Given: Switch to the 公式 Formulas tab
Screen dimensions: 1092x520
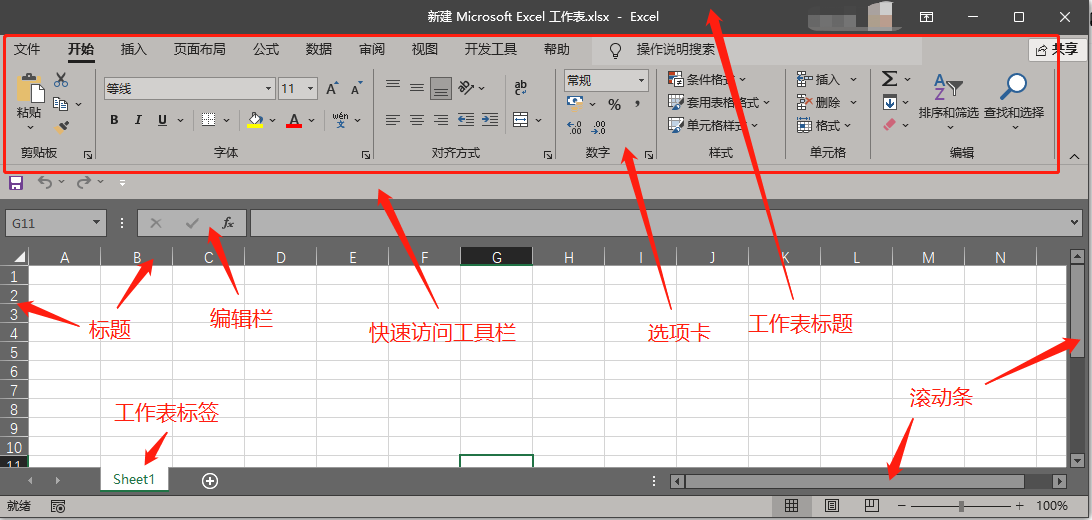Looking at the screenshot, I should pyautogui.click(x=266, y=49).
